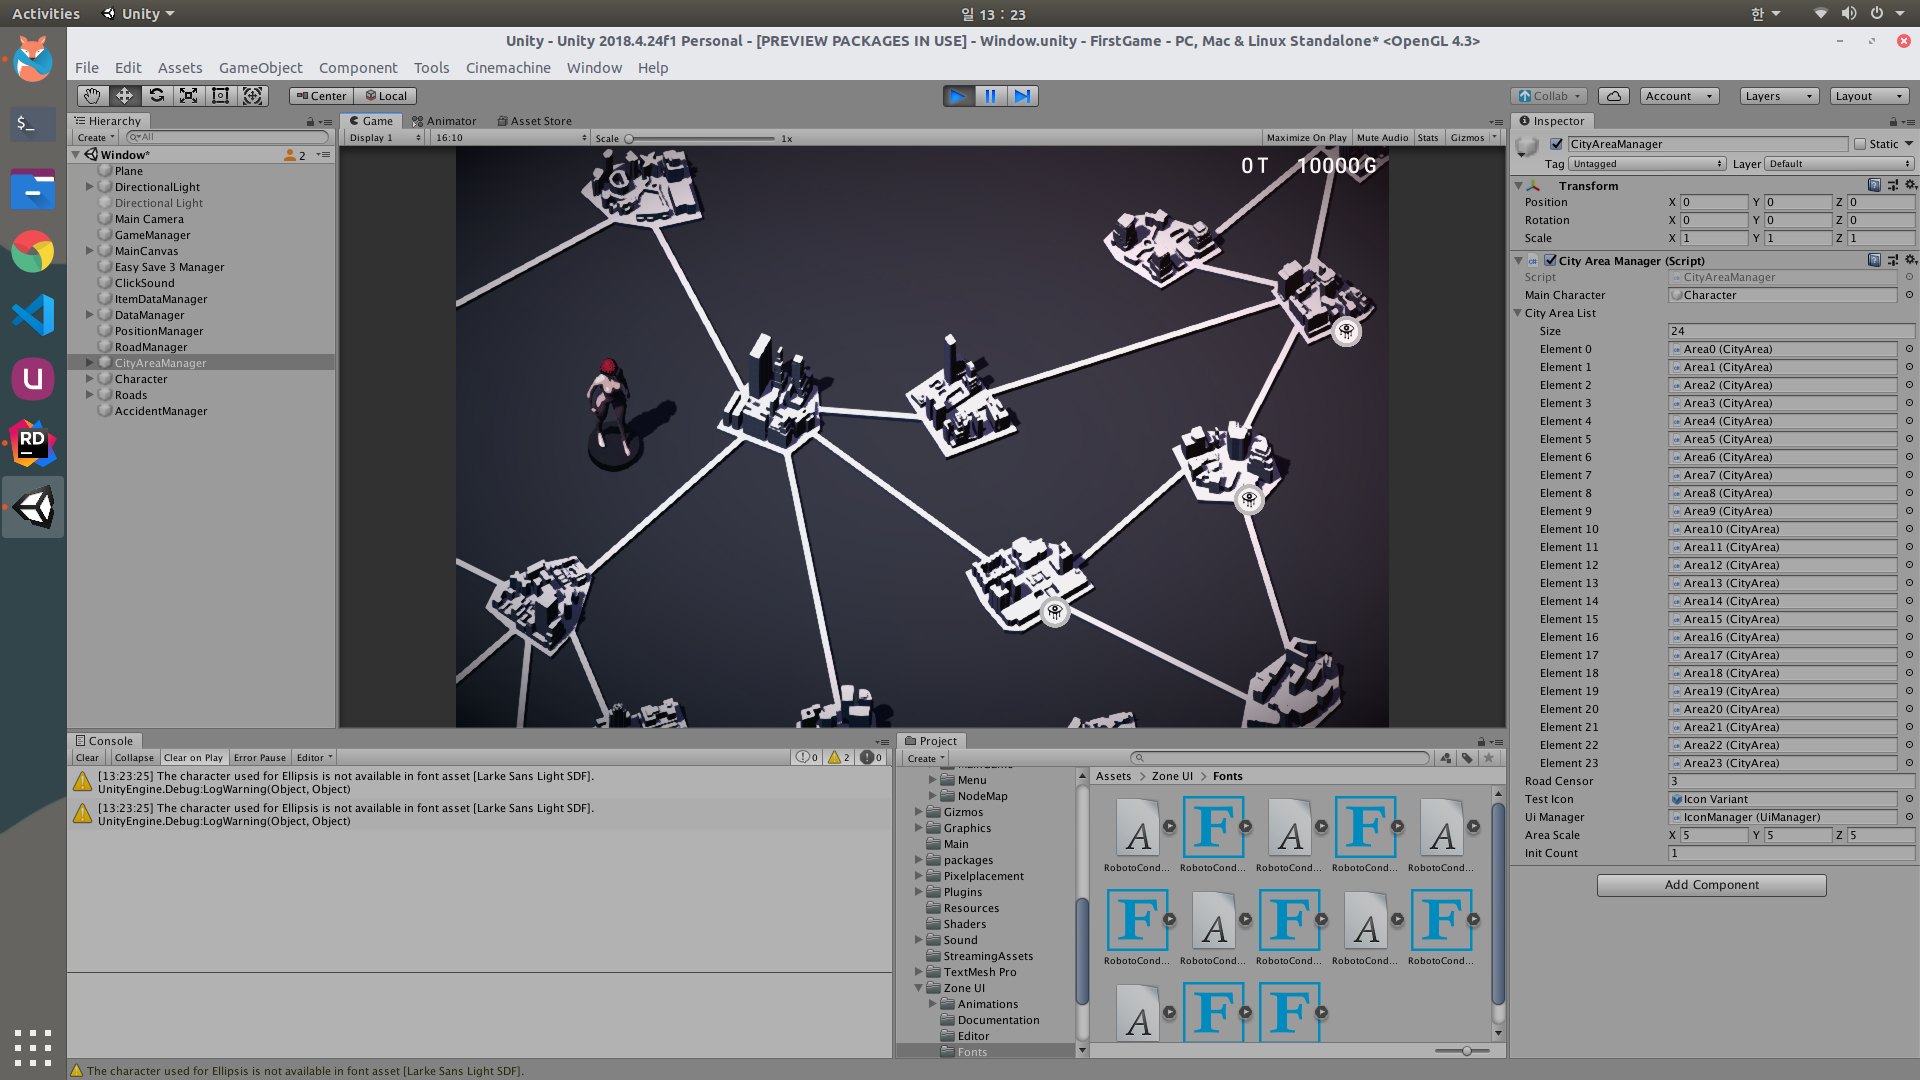Open the Layers dropdown
This screenshot has width=1920, height=1080.
point(1778,96)
